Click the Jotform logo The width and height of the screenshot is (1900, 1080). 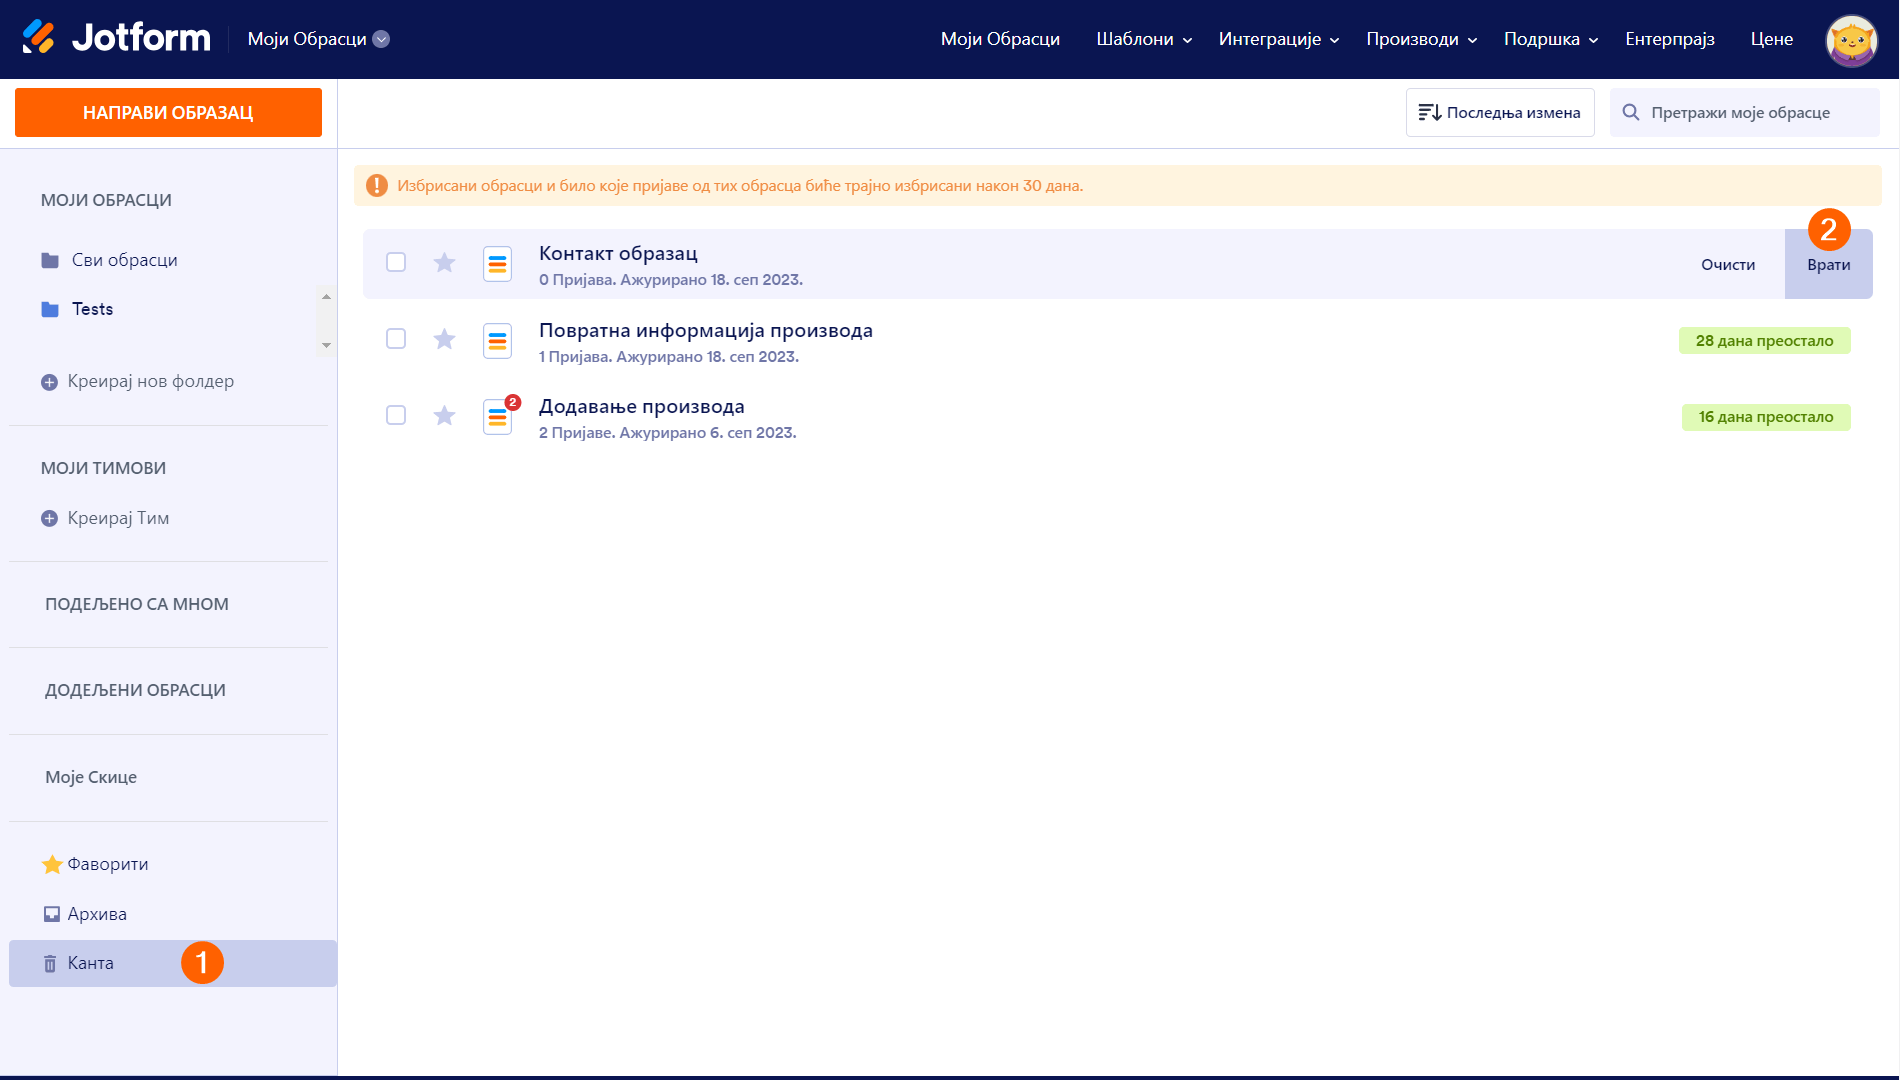pos(116,38)
